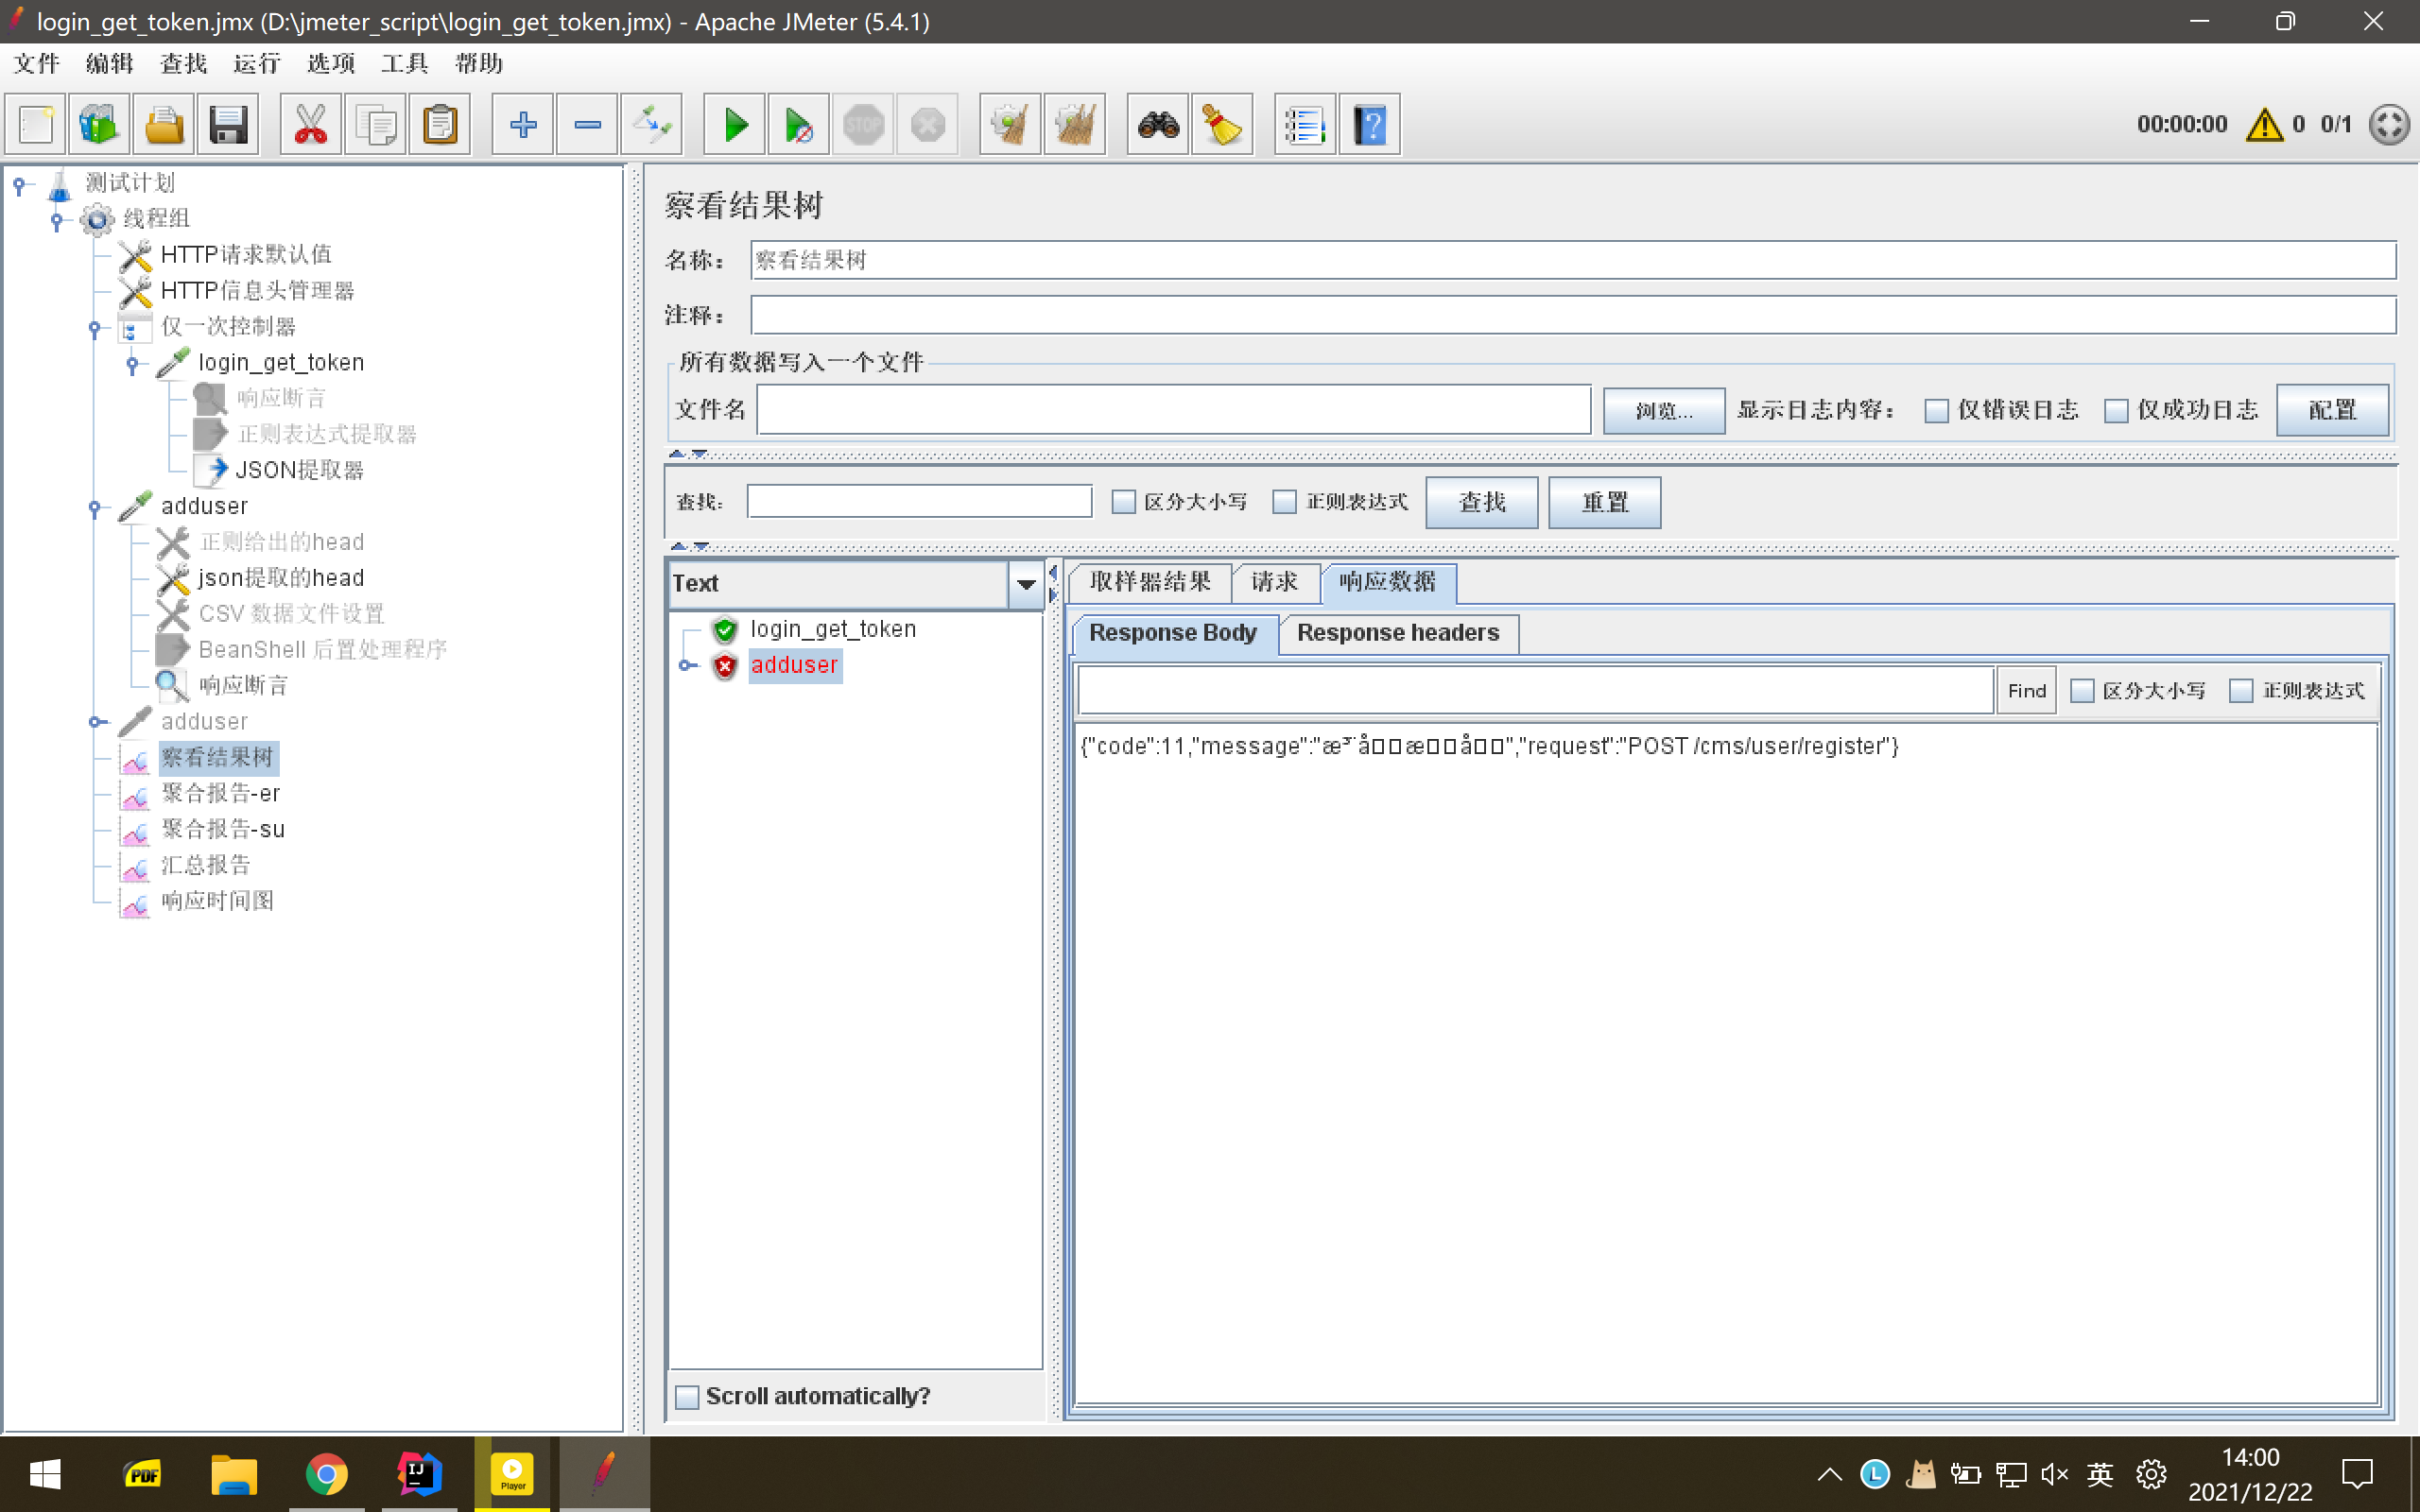The width and height of the screenshot is (2420, 1512).
Task: Click the Clear all broom icons
Action: pos(1074,125)
